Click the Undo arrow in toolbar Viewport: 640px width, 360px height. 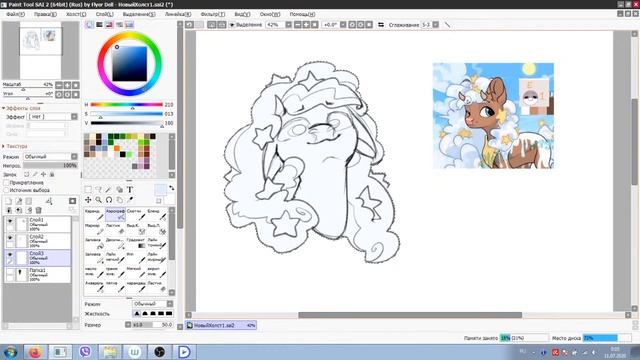point(189,25)
